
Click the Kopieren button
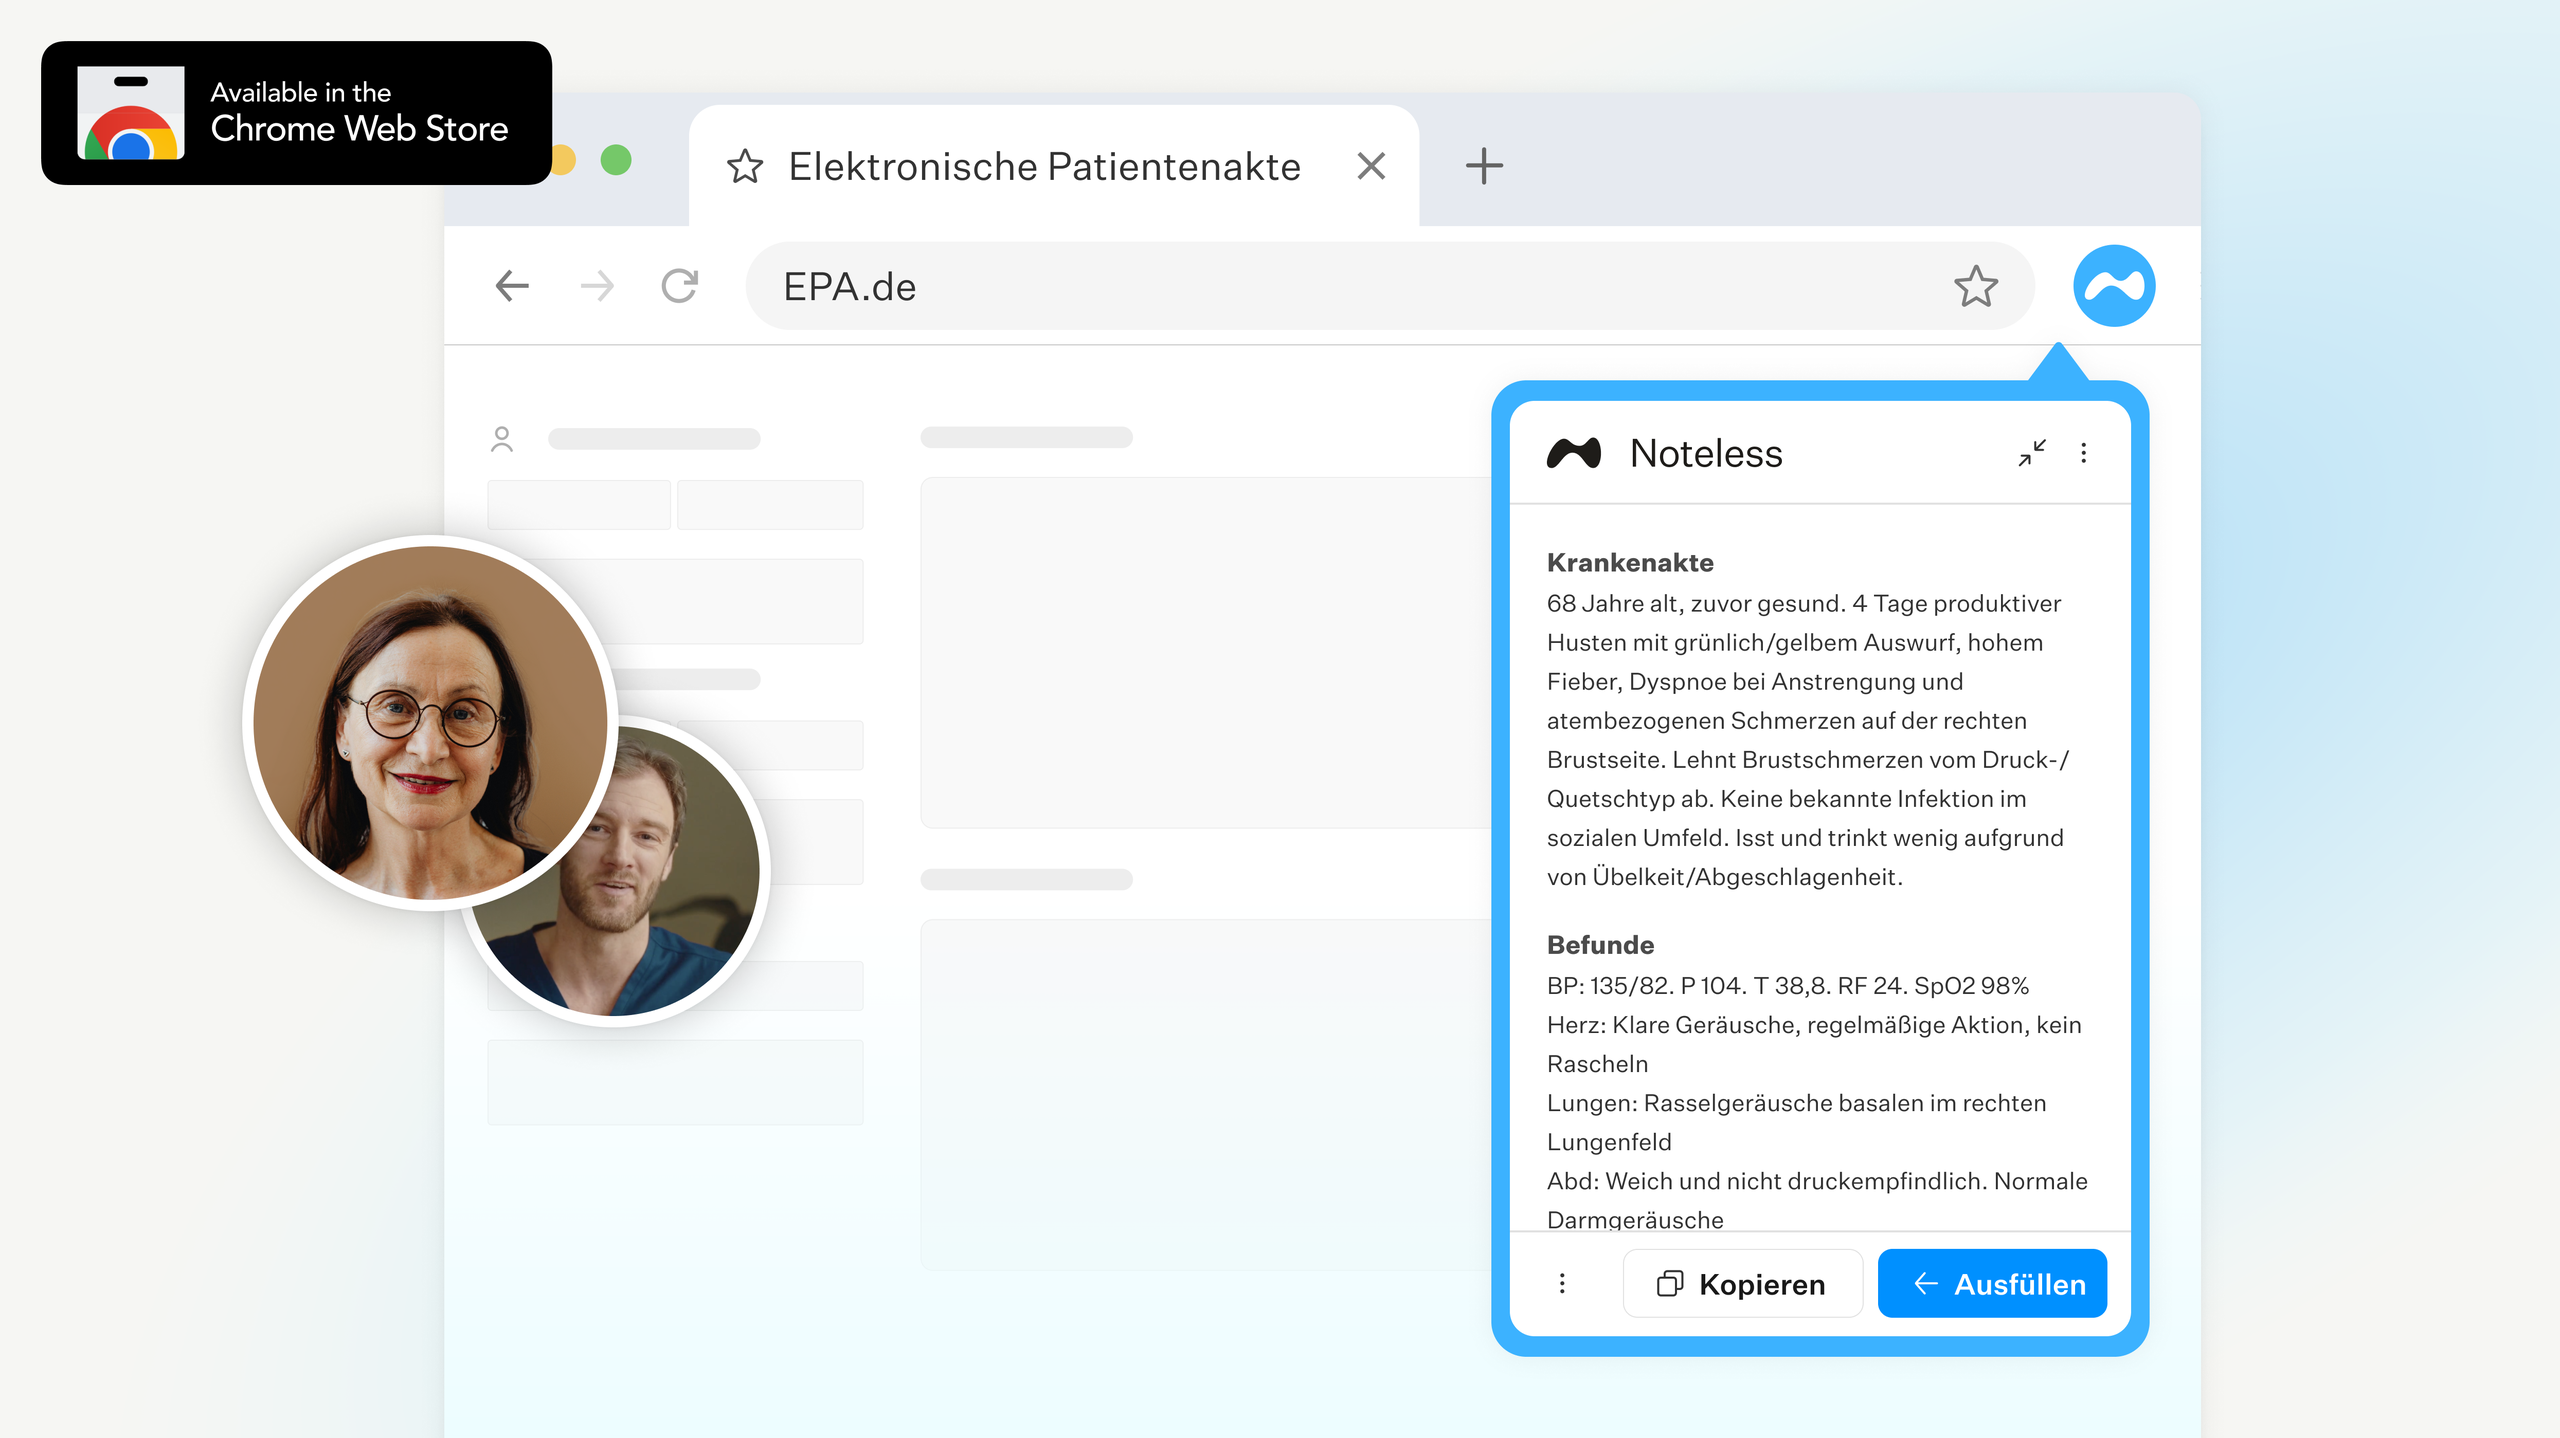(x=1742, y=1283)
